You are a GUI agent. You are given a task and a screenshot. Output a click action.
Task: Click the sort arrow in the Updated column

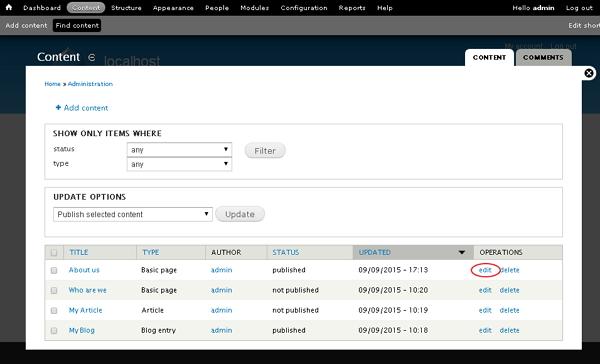pos(461,252)
